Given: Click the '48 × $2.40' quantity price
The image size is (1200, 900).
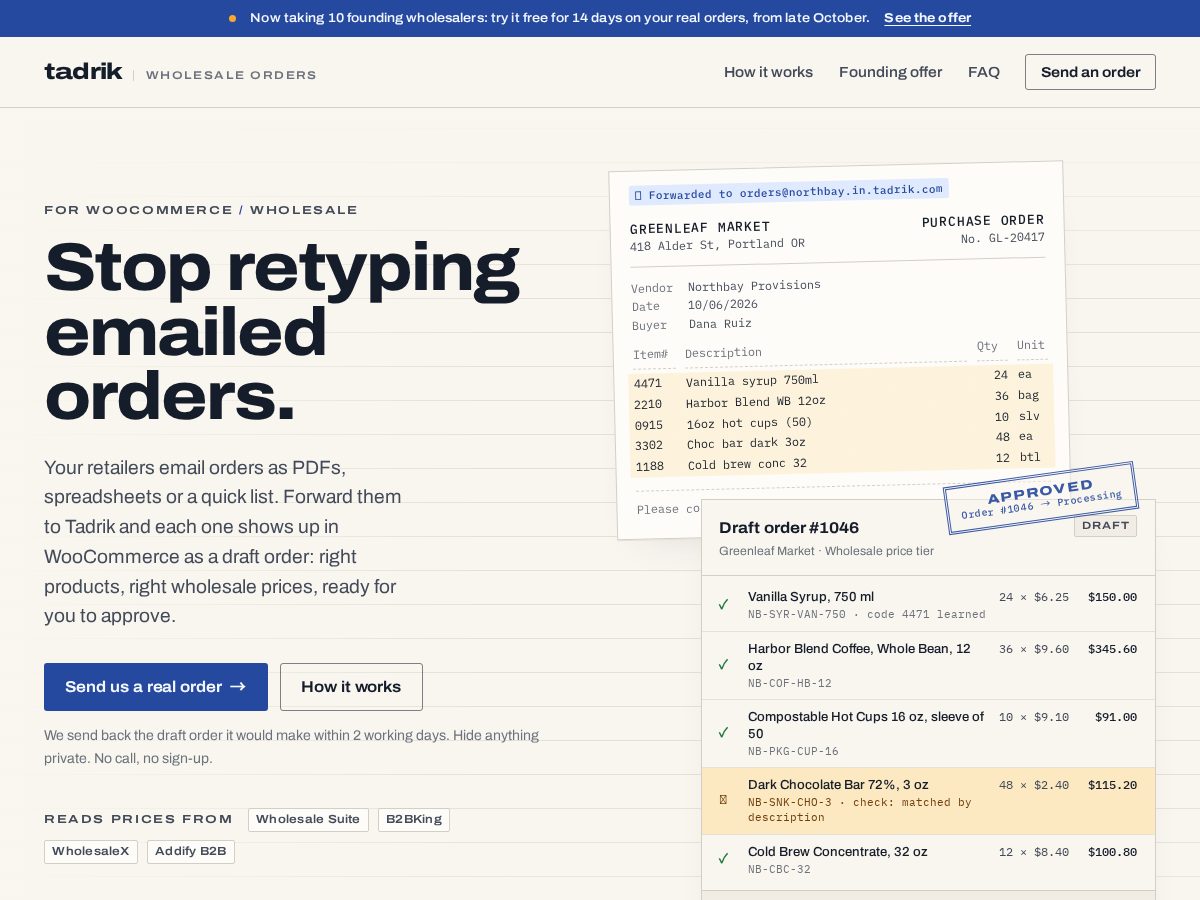Looking at the screenshot, I should click(1034, 785).
